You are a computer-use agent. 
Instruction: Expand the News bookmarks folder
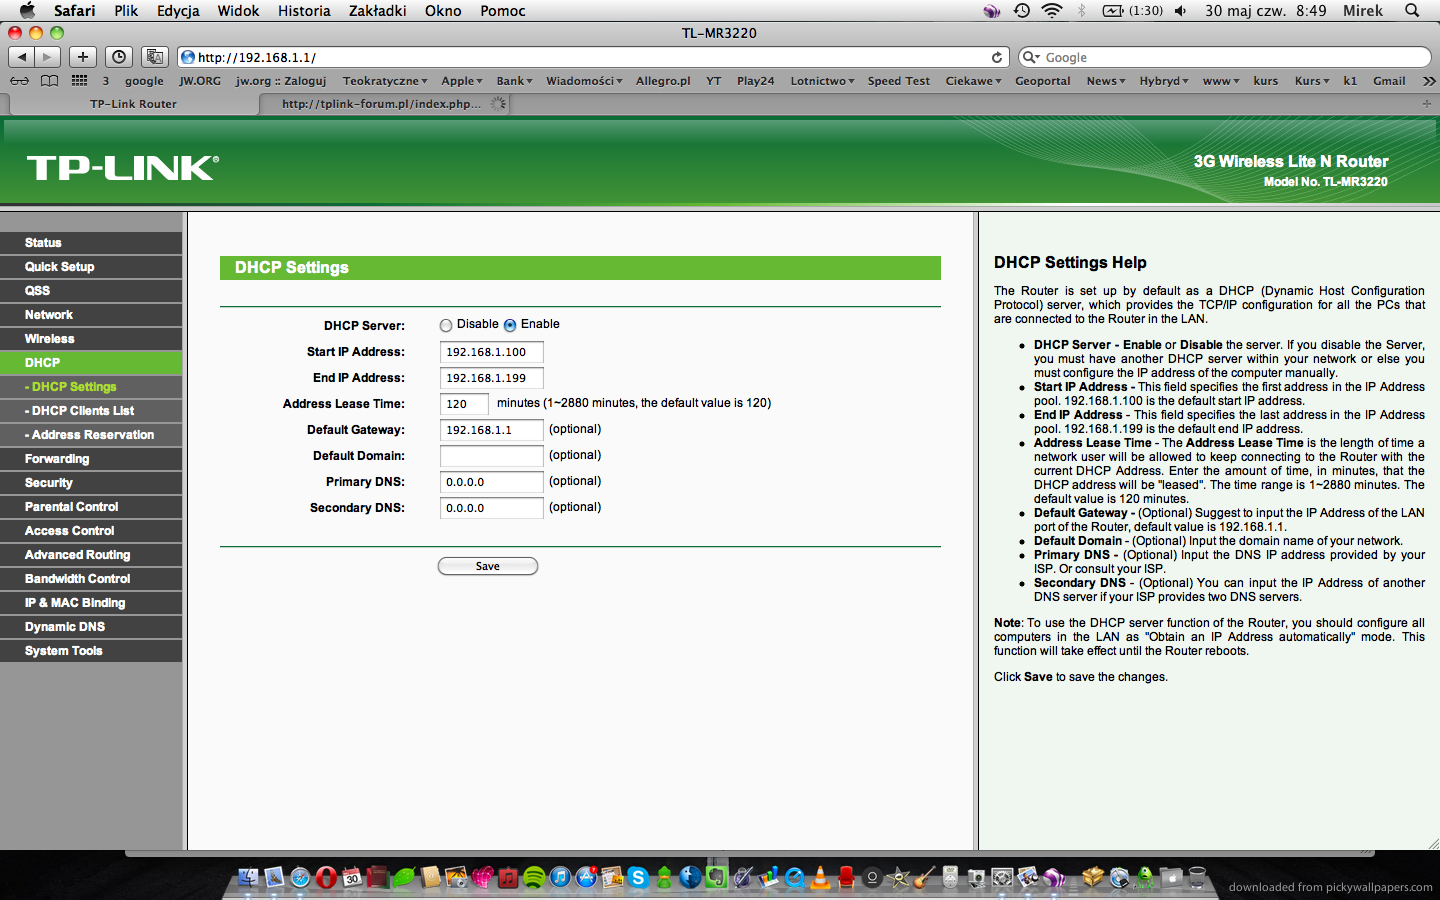[x=1106, y=81]
